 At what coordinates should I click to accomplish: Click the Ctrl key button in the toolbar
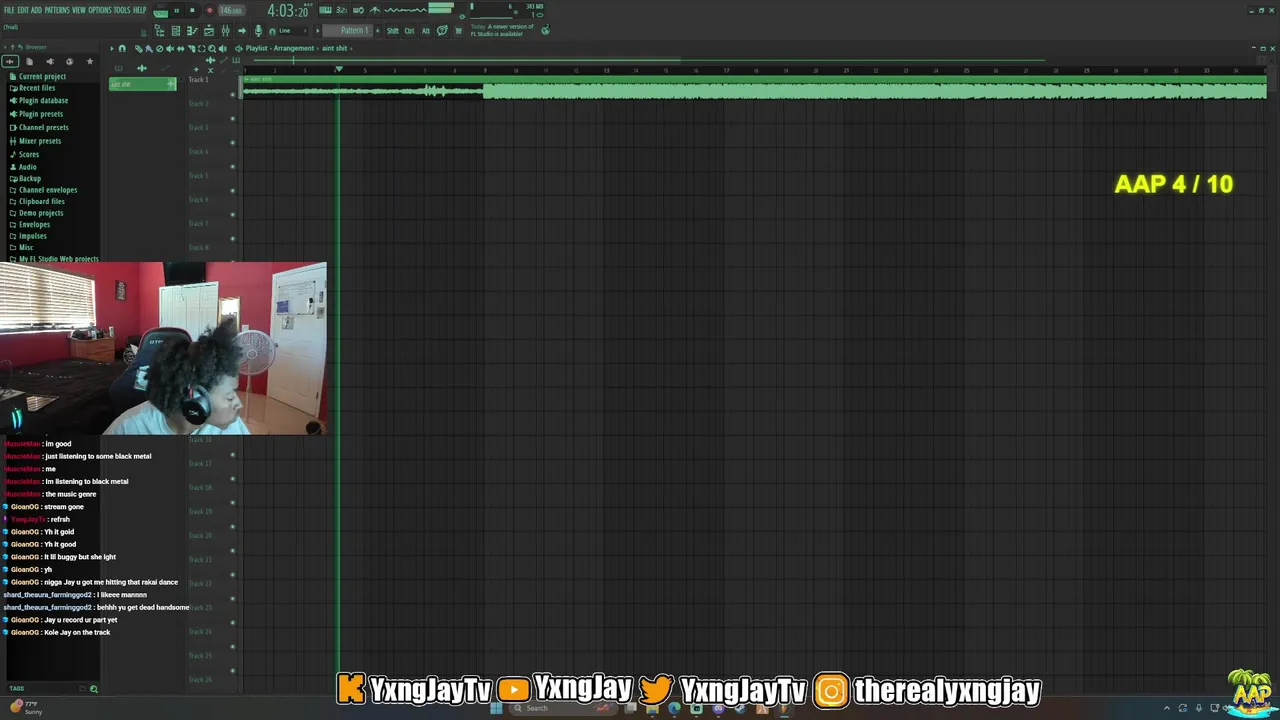409,31
